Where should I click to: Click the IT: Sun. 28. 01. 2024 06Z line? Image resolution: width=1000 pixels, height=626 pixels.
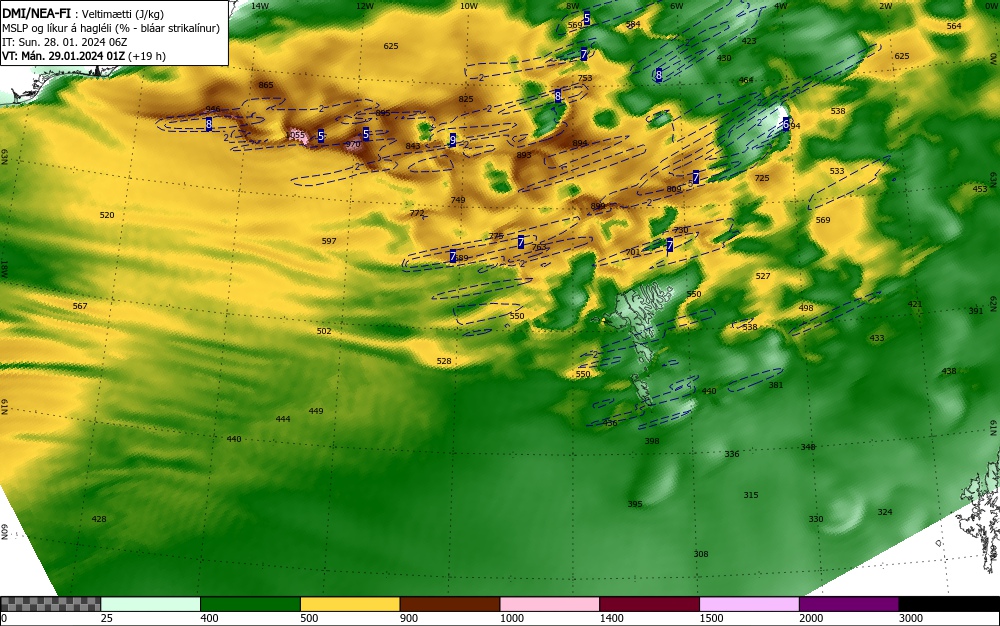pos(64,42)
